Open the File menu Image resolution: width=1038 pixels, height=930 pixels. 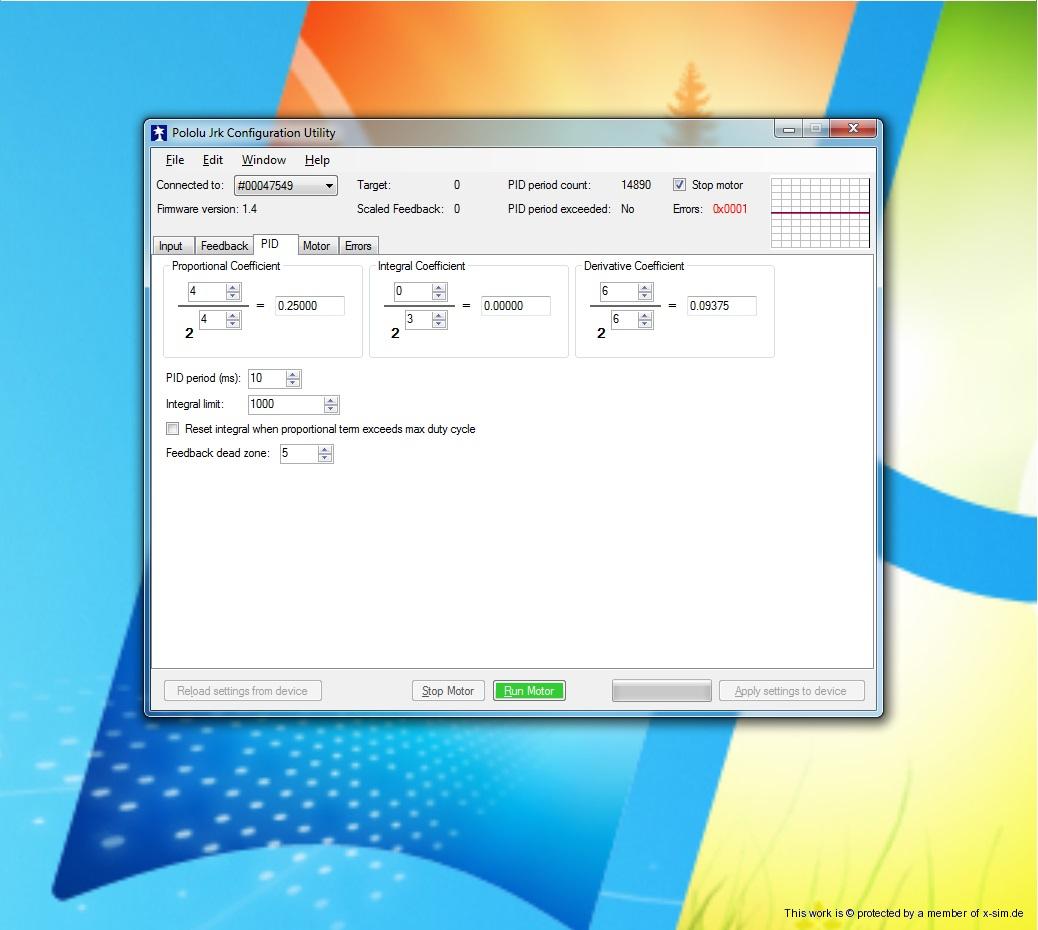(175, 160)
